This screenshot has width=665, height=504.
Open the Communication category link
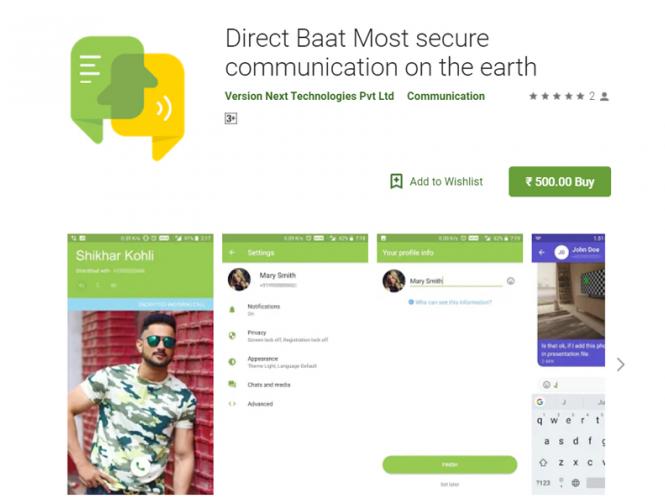(x=446, y=96)
